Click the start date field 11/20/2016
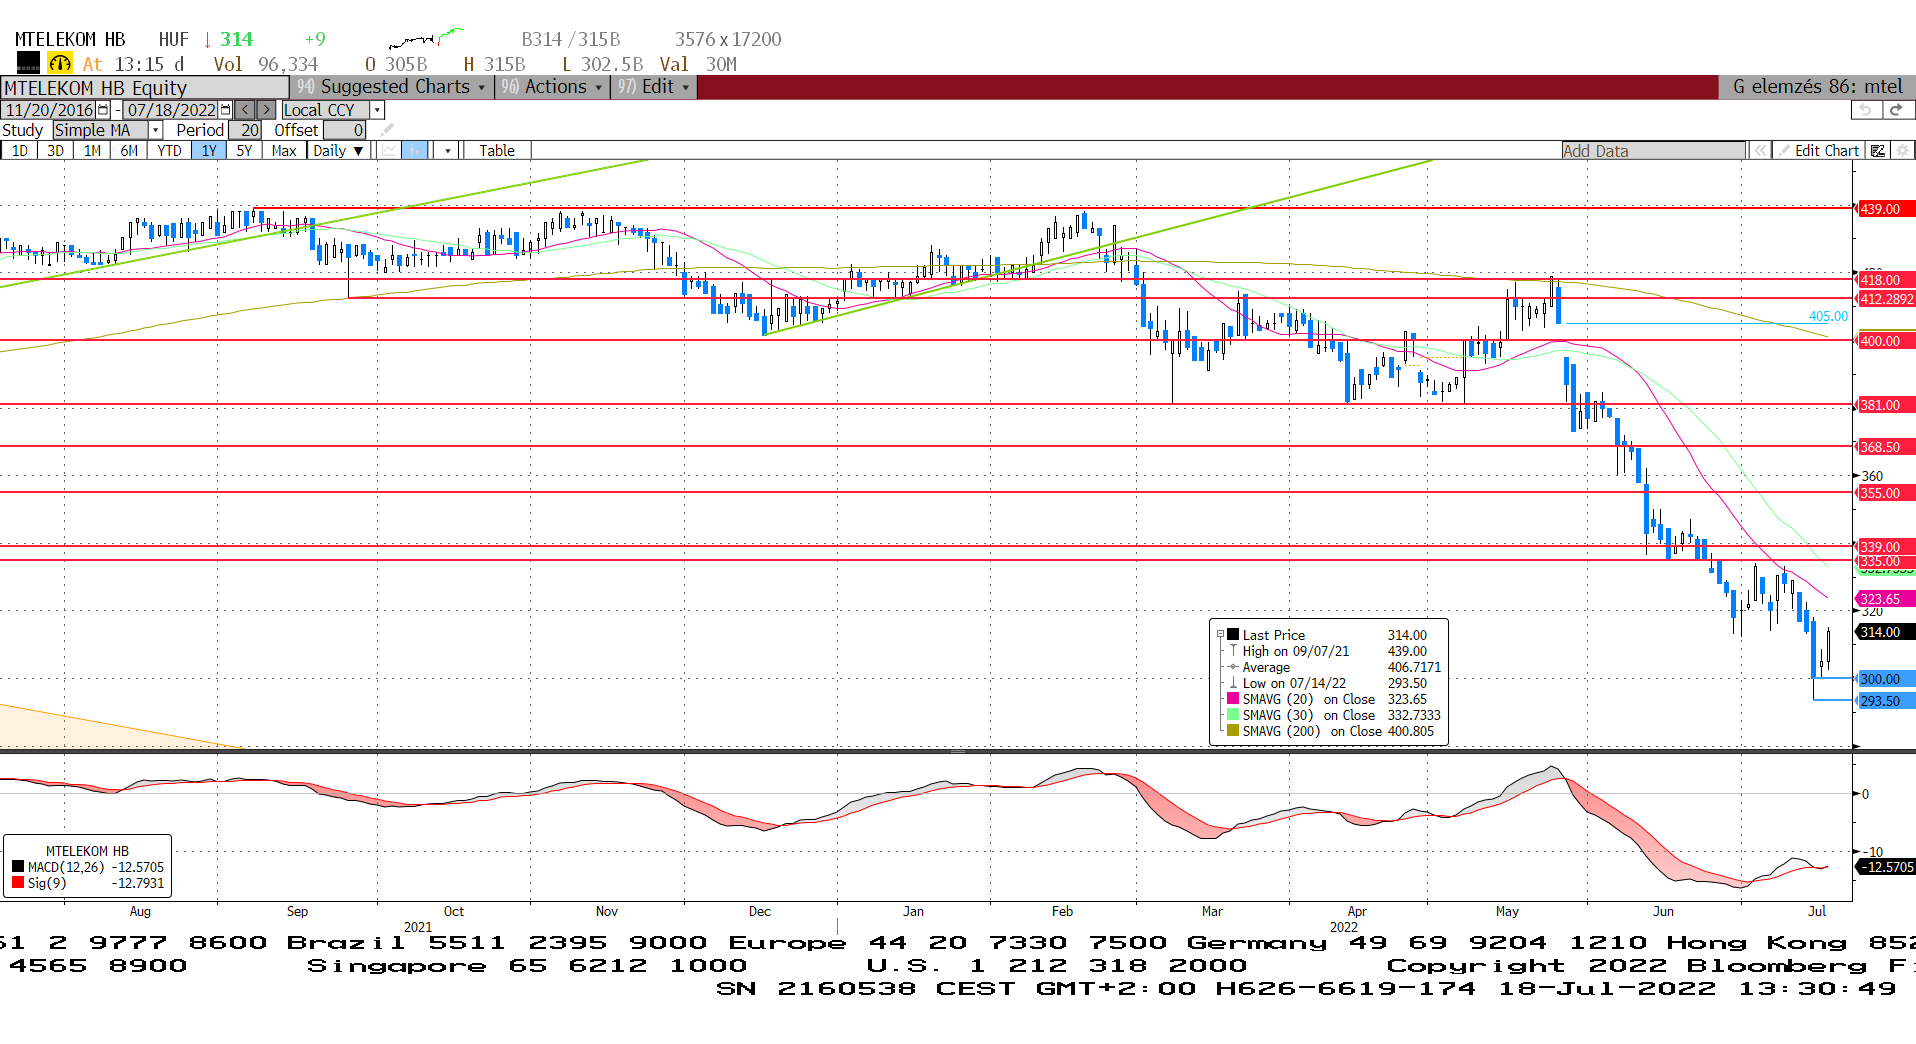 [x=49, y=110]
